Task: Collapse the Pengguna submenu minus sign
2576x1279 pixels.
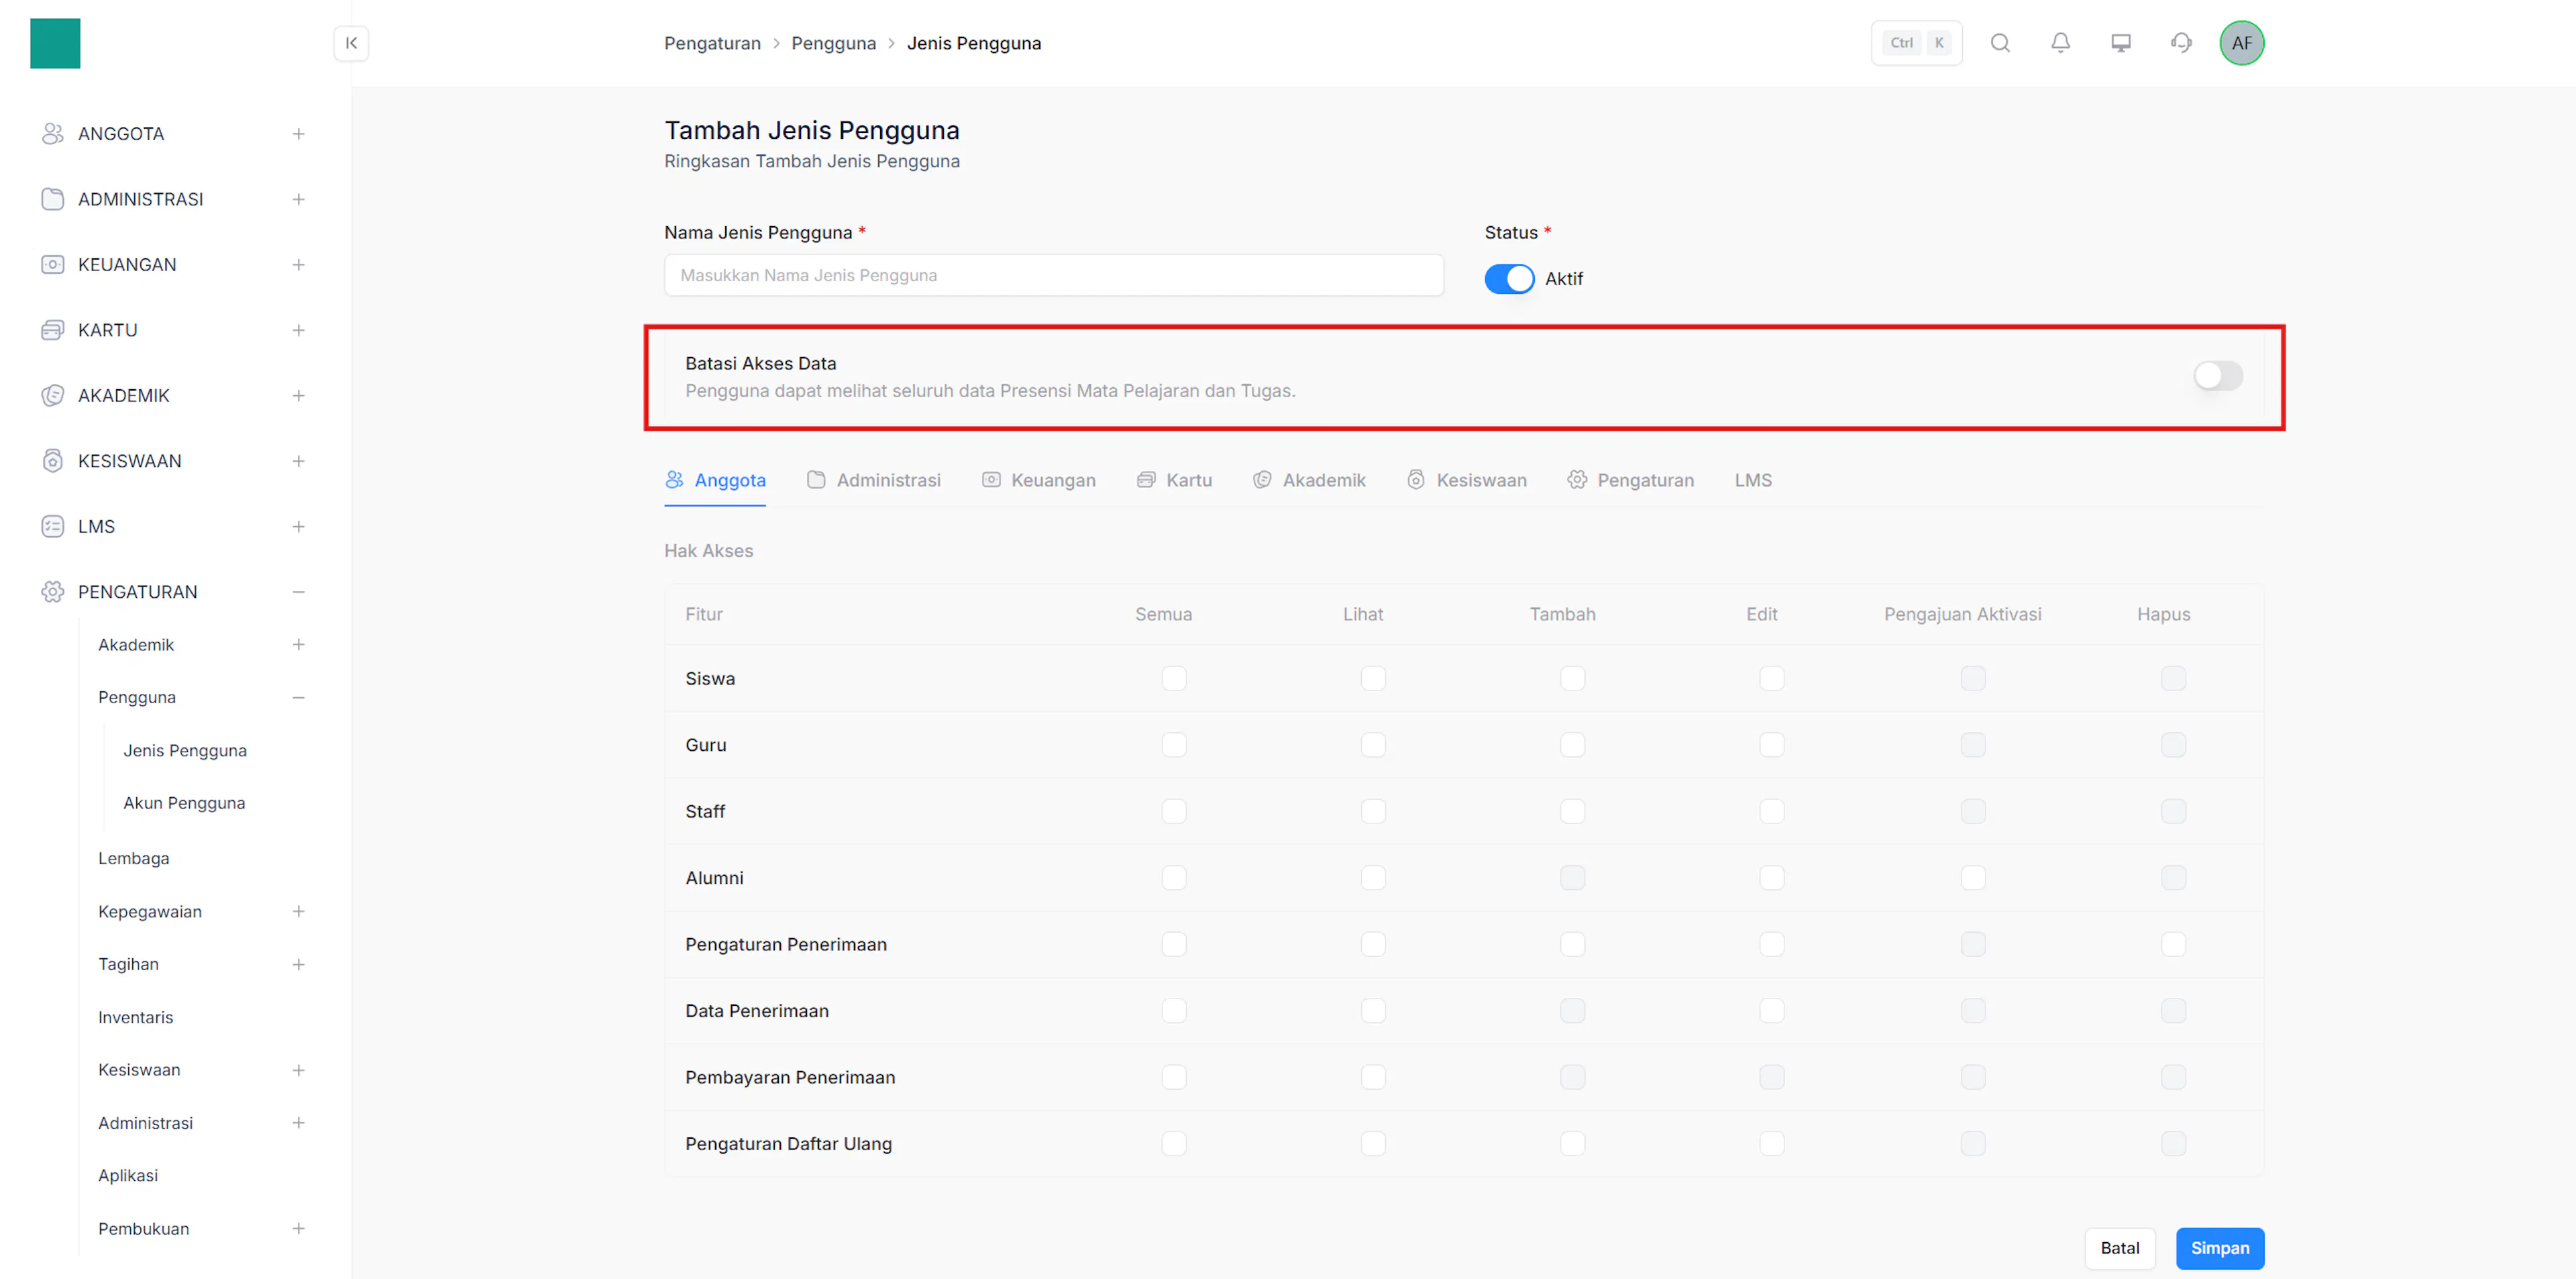Action: (x=298, y=698)
